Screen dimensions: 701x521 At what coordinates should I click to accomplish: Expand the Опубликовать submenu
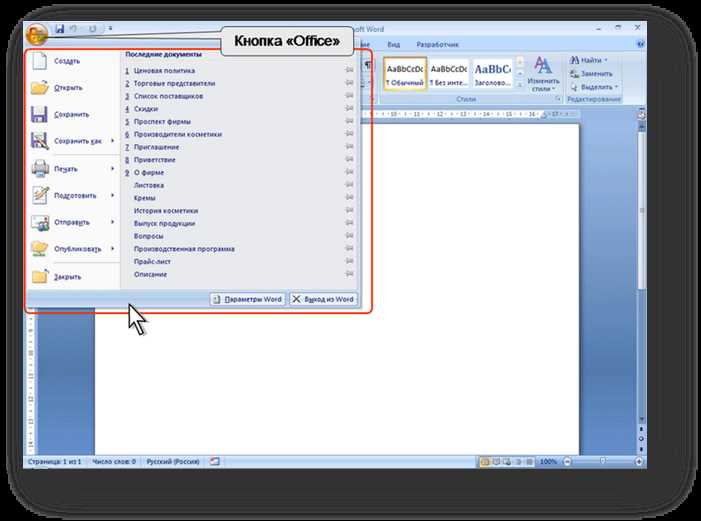click(x=113, y=249)
